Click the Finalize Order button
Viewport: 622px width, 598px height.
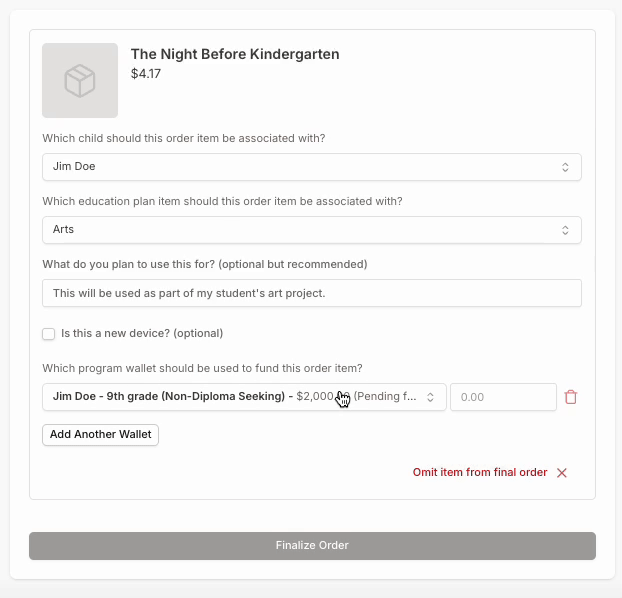click(312, 546)
